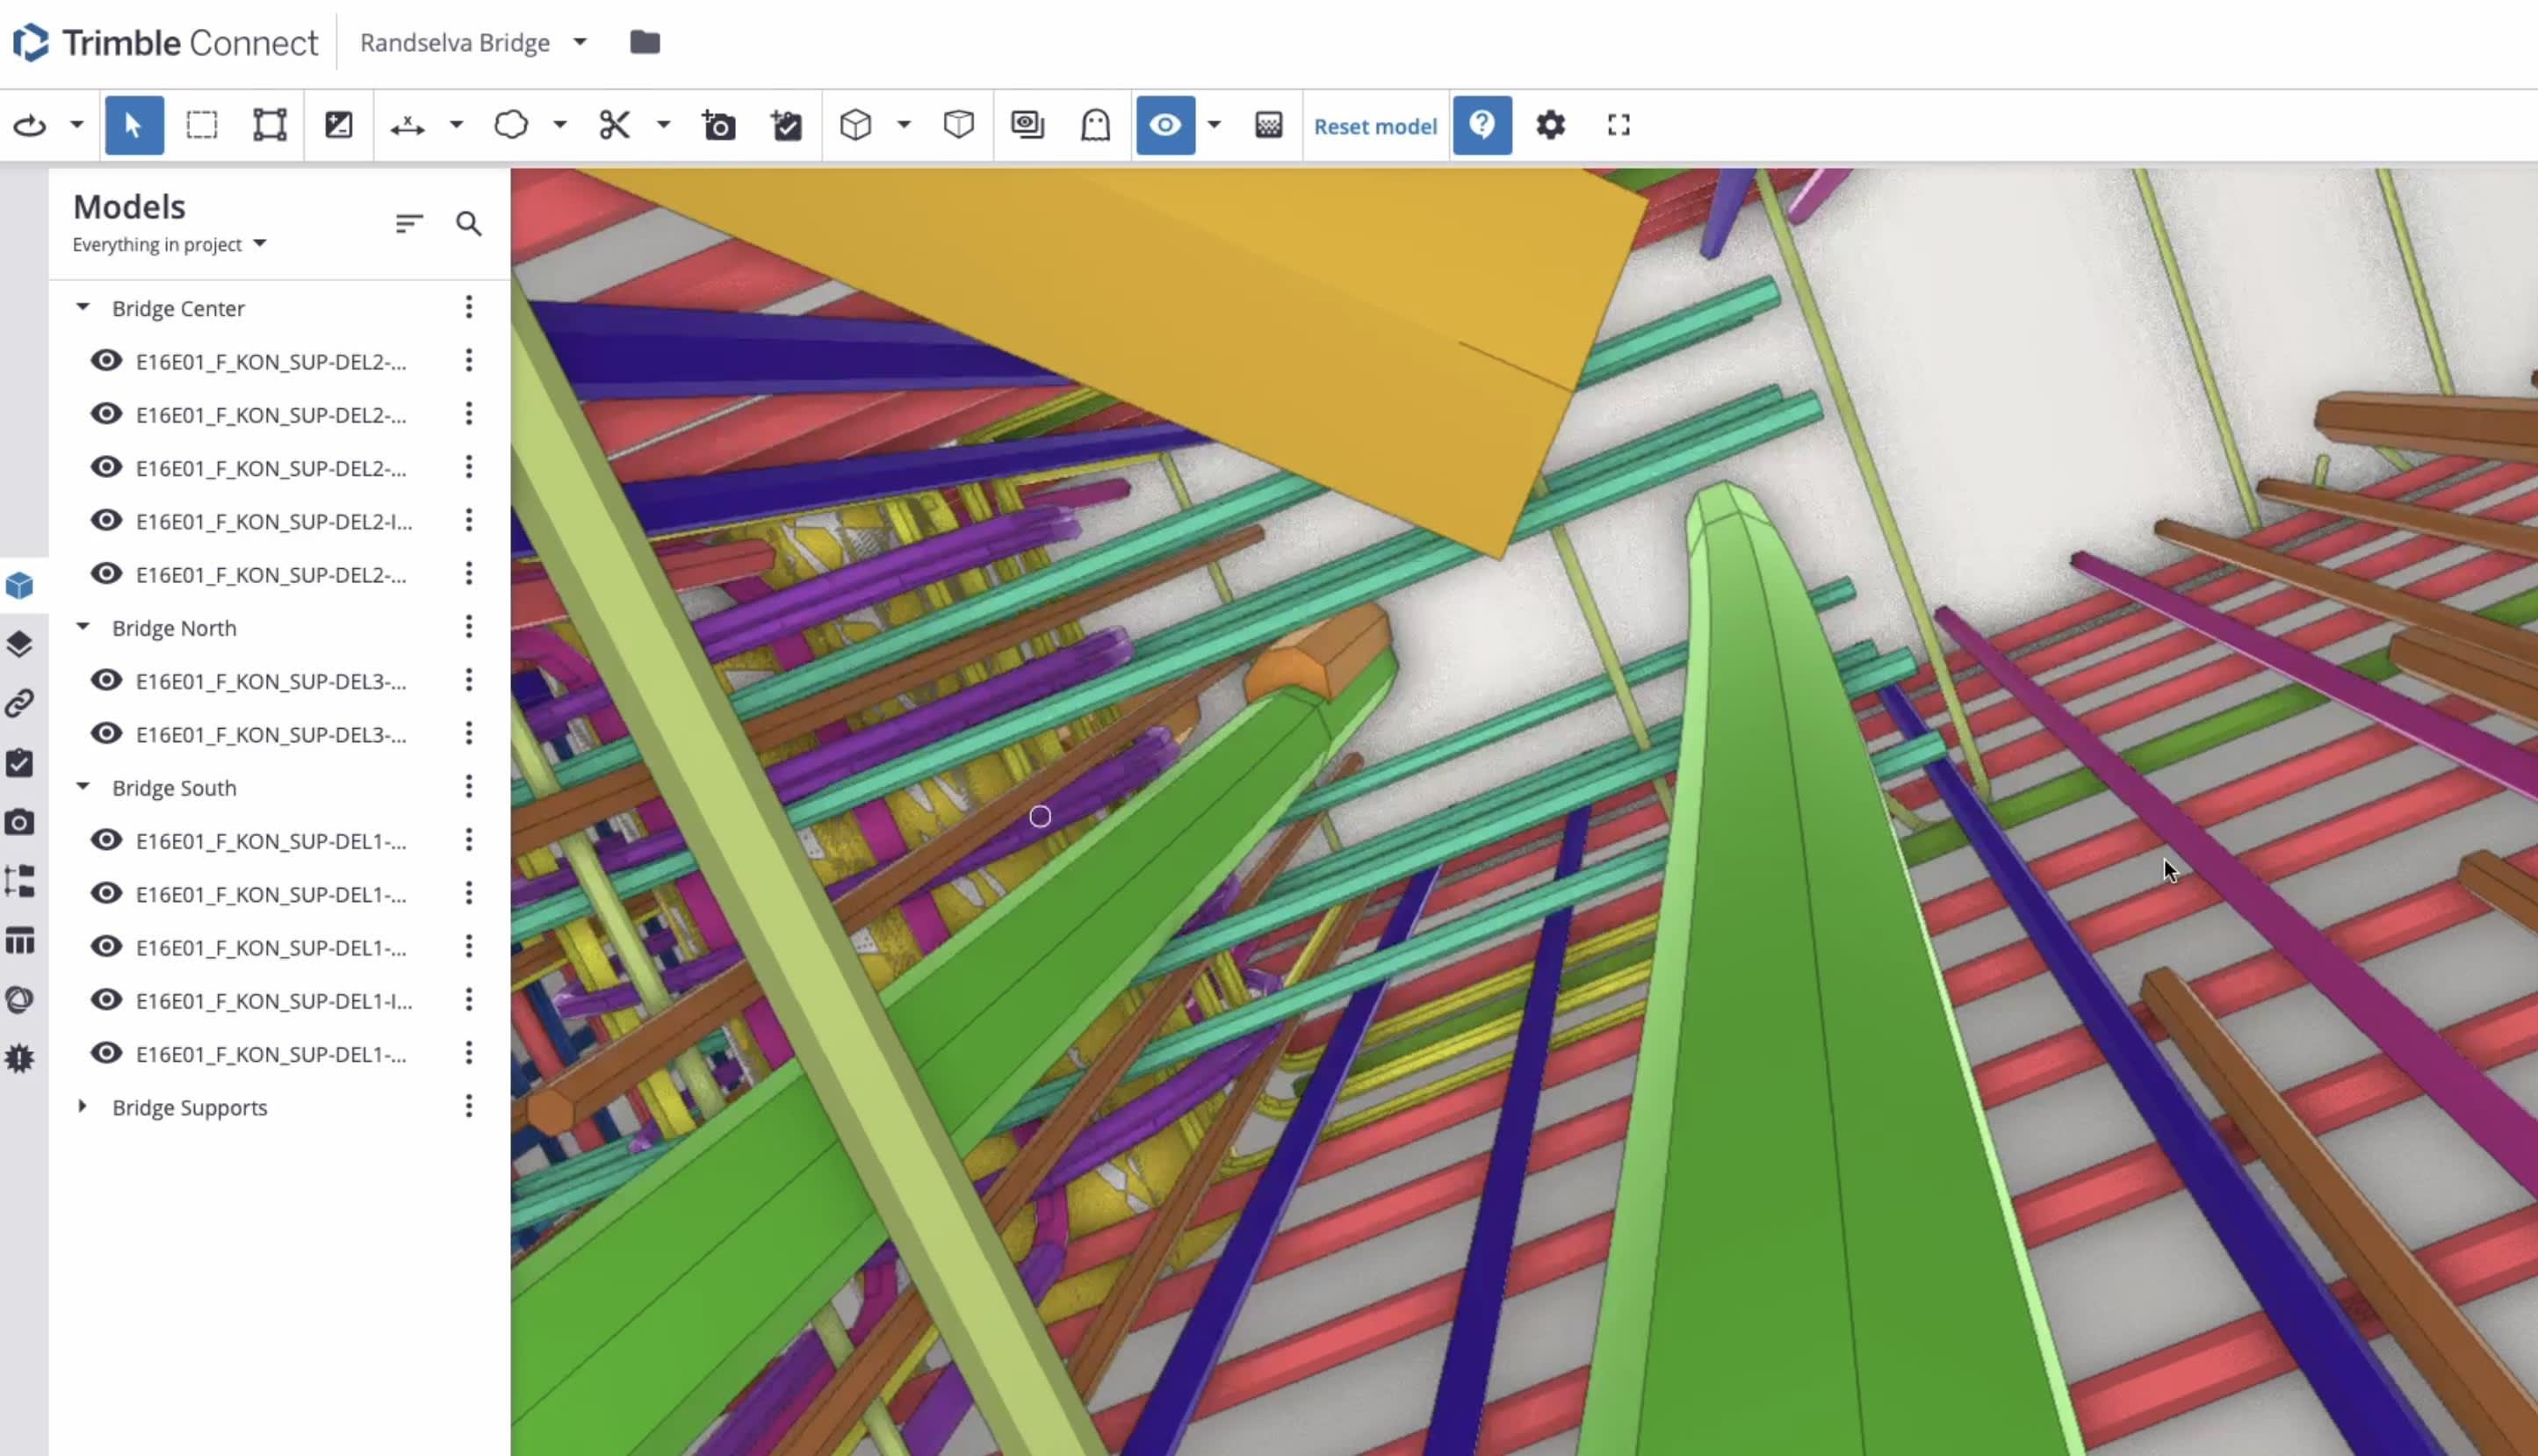Open the layers sidebar panel
The width and height of the screenshot is (2538, 1456).
point(20,644)
